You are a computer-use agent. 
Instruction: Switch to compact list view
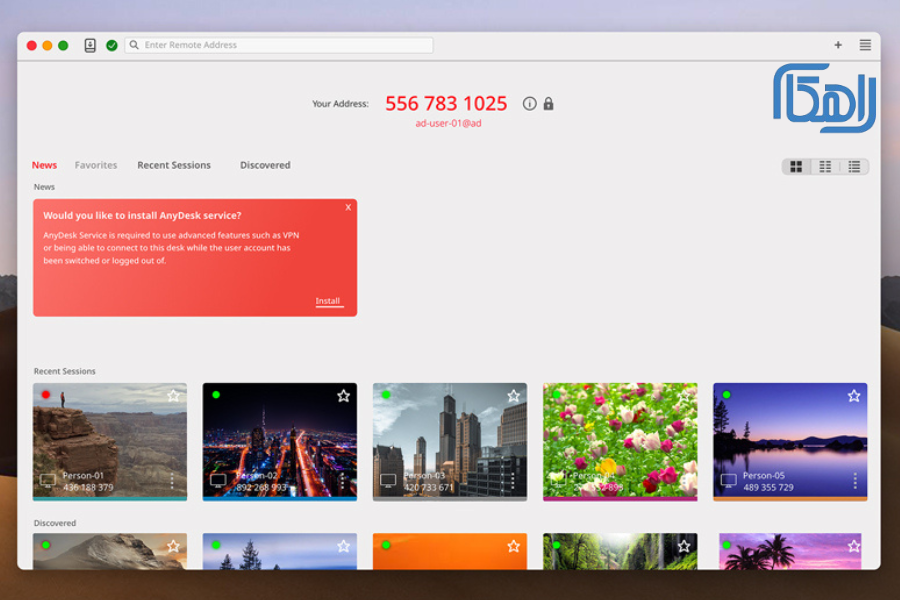pyautogui.click(x=854, y=167)
